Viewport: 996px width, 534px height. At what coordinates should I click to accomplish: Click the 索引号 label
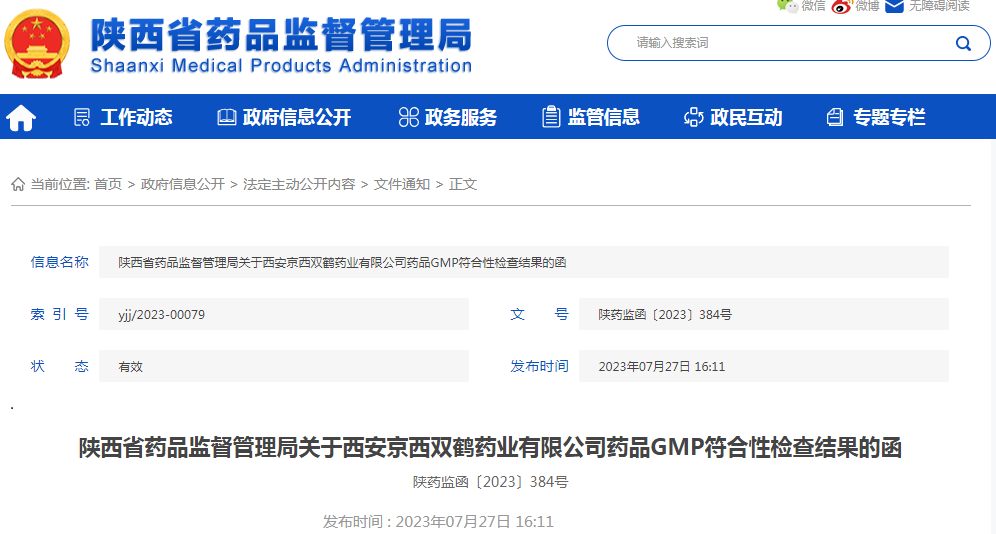(60, 314)
